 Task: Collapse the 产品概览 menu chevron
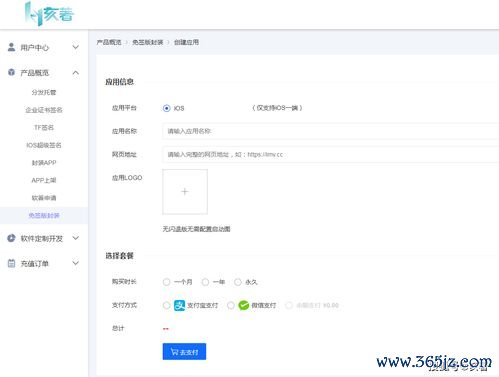coord(76,72)
